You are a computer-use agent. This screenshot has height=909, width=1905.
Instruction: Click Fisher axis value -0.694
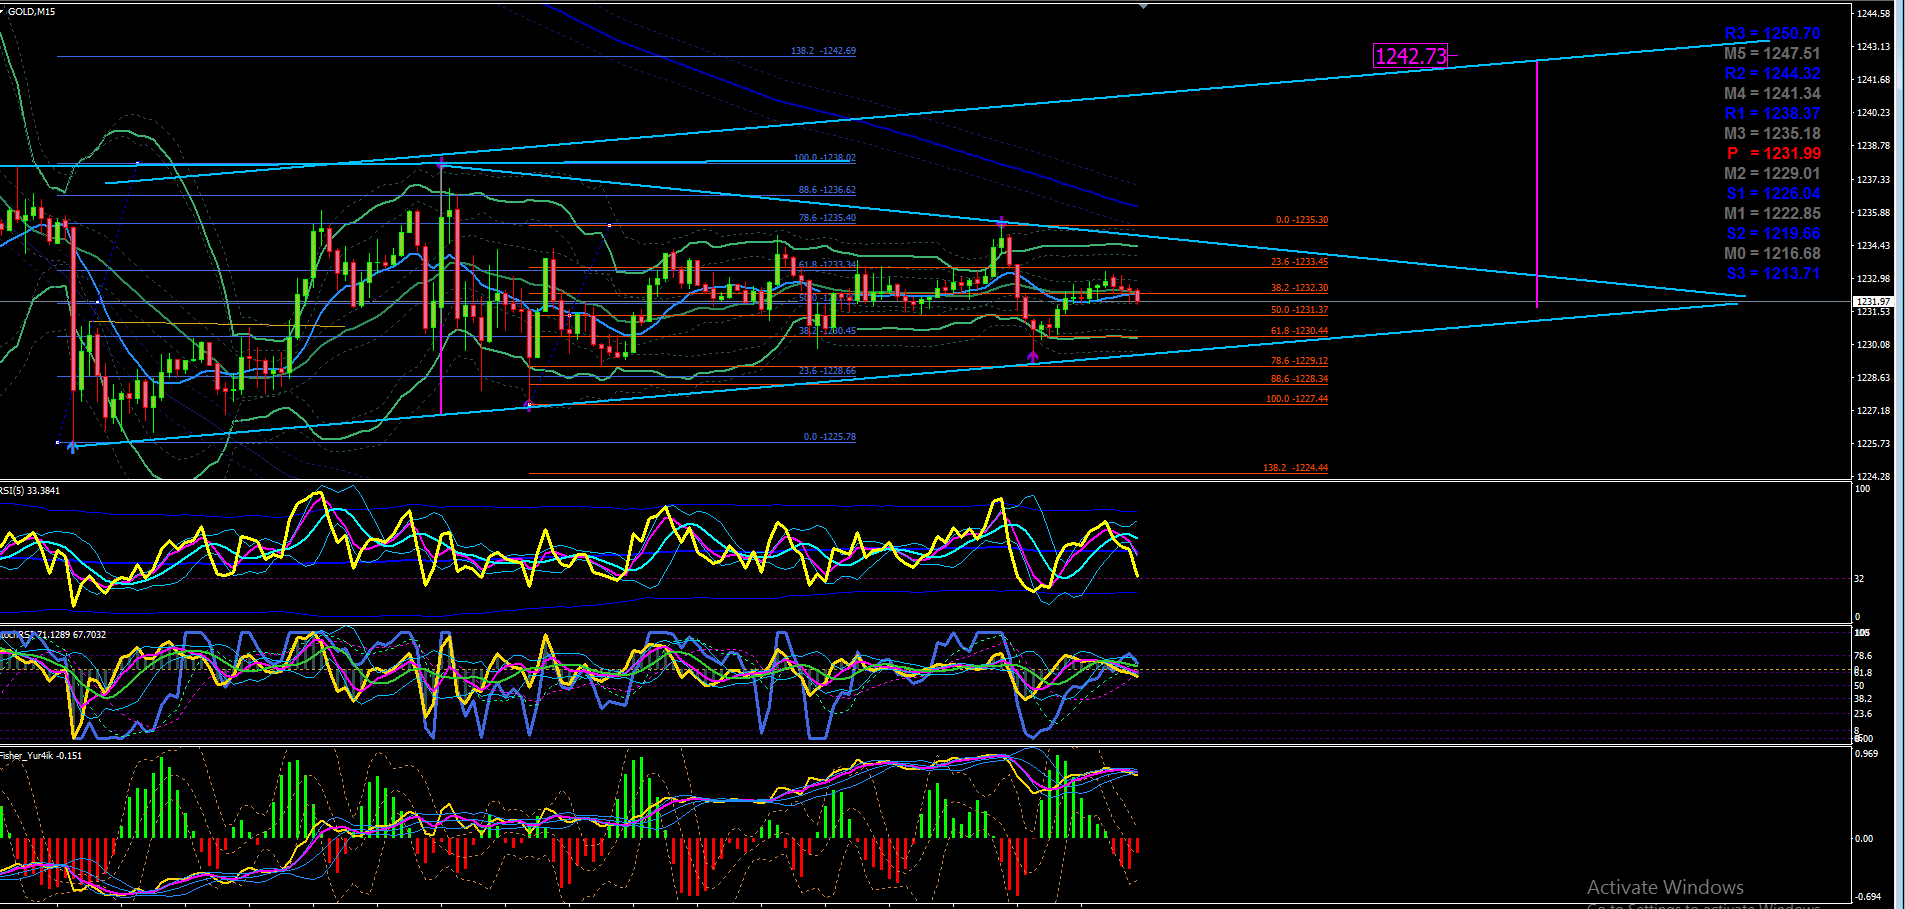(1868, 897)
